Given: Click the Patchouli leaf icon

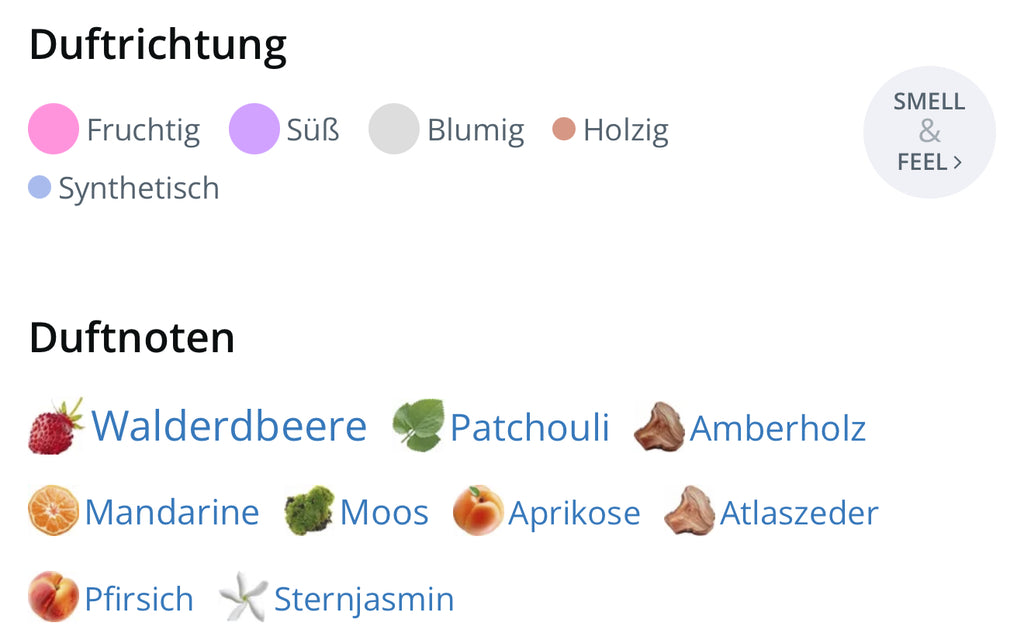Looking at the screenshot, I should pyautogui.click(x=418, y=426).
